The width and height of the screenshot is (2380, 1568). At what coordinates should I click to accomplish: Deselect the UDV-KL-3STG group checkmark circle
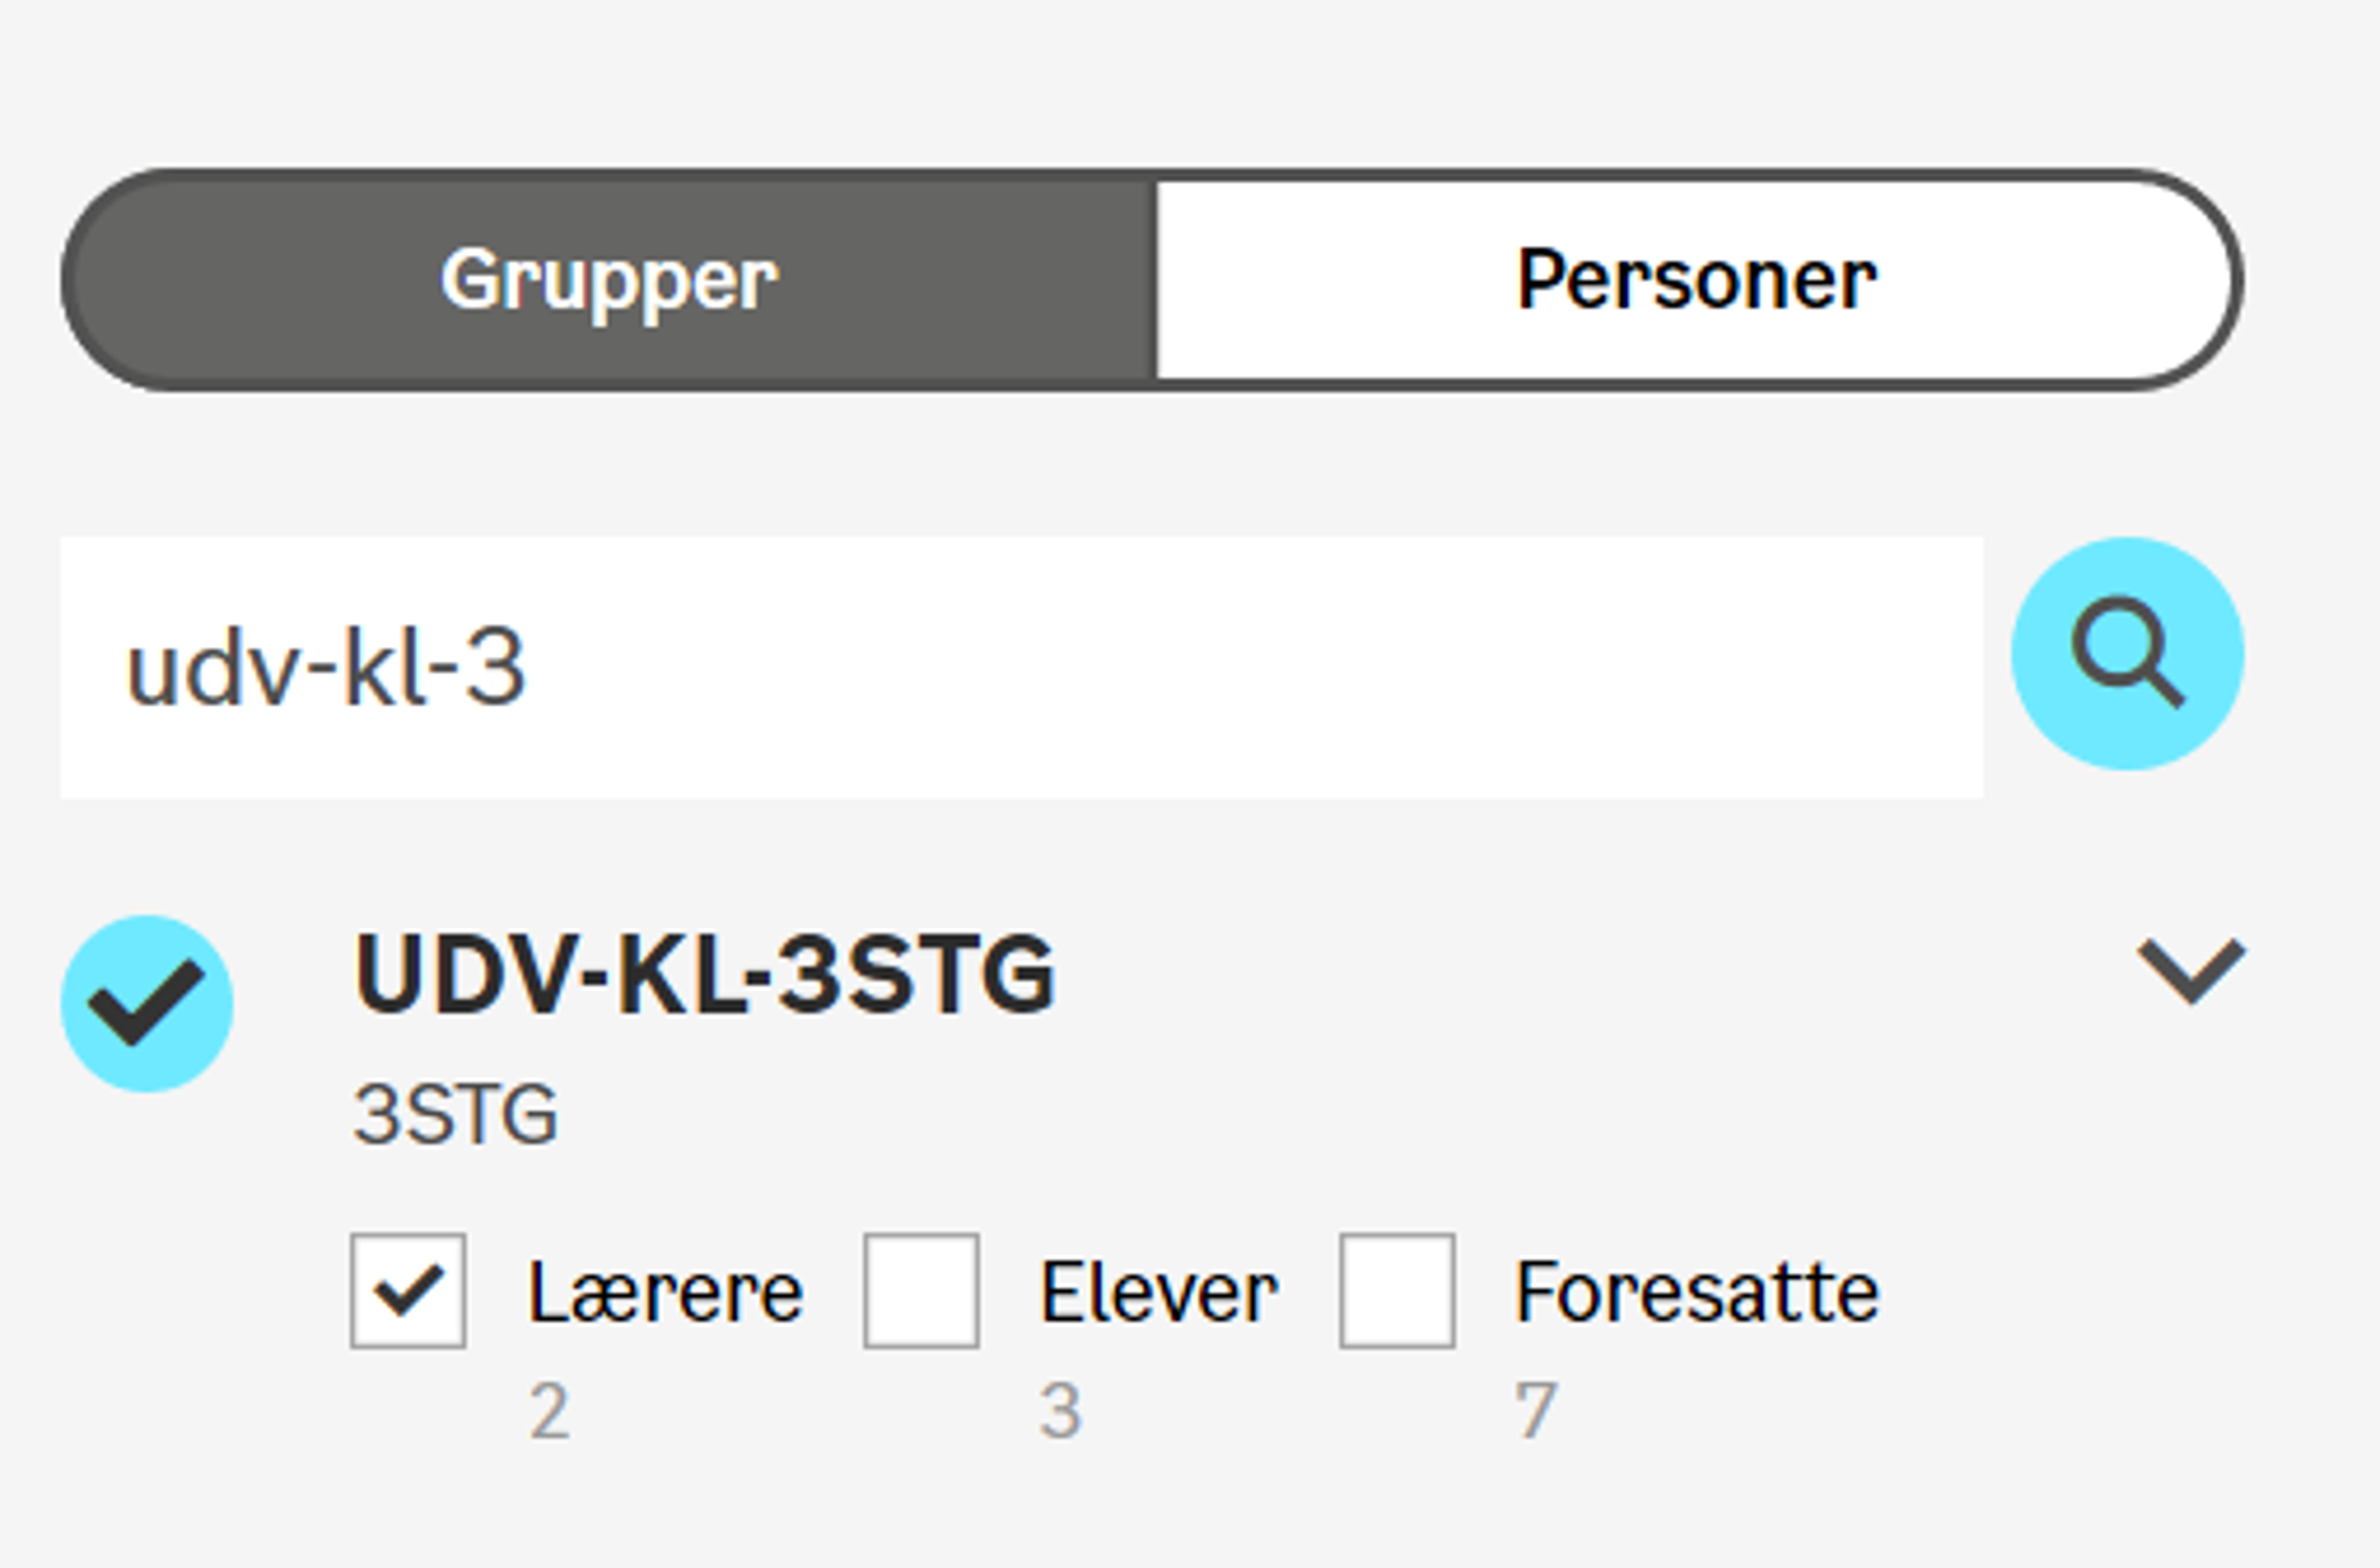coord(147,1003)
